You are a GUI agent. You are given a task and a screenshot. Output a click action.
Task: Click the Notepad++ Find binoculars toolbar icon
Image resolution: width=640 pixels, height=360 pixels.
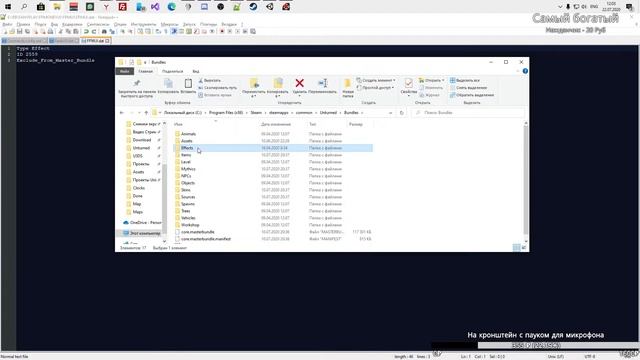[x=104, y=31]
